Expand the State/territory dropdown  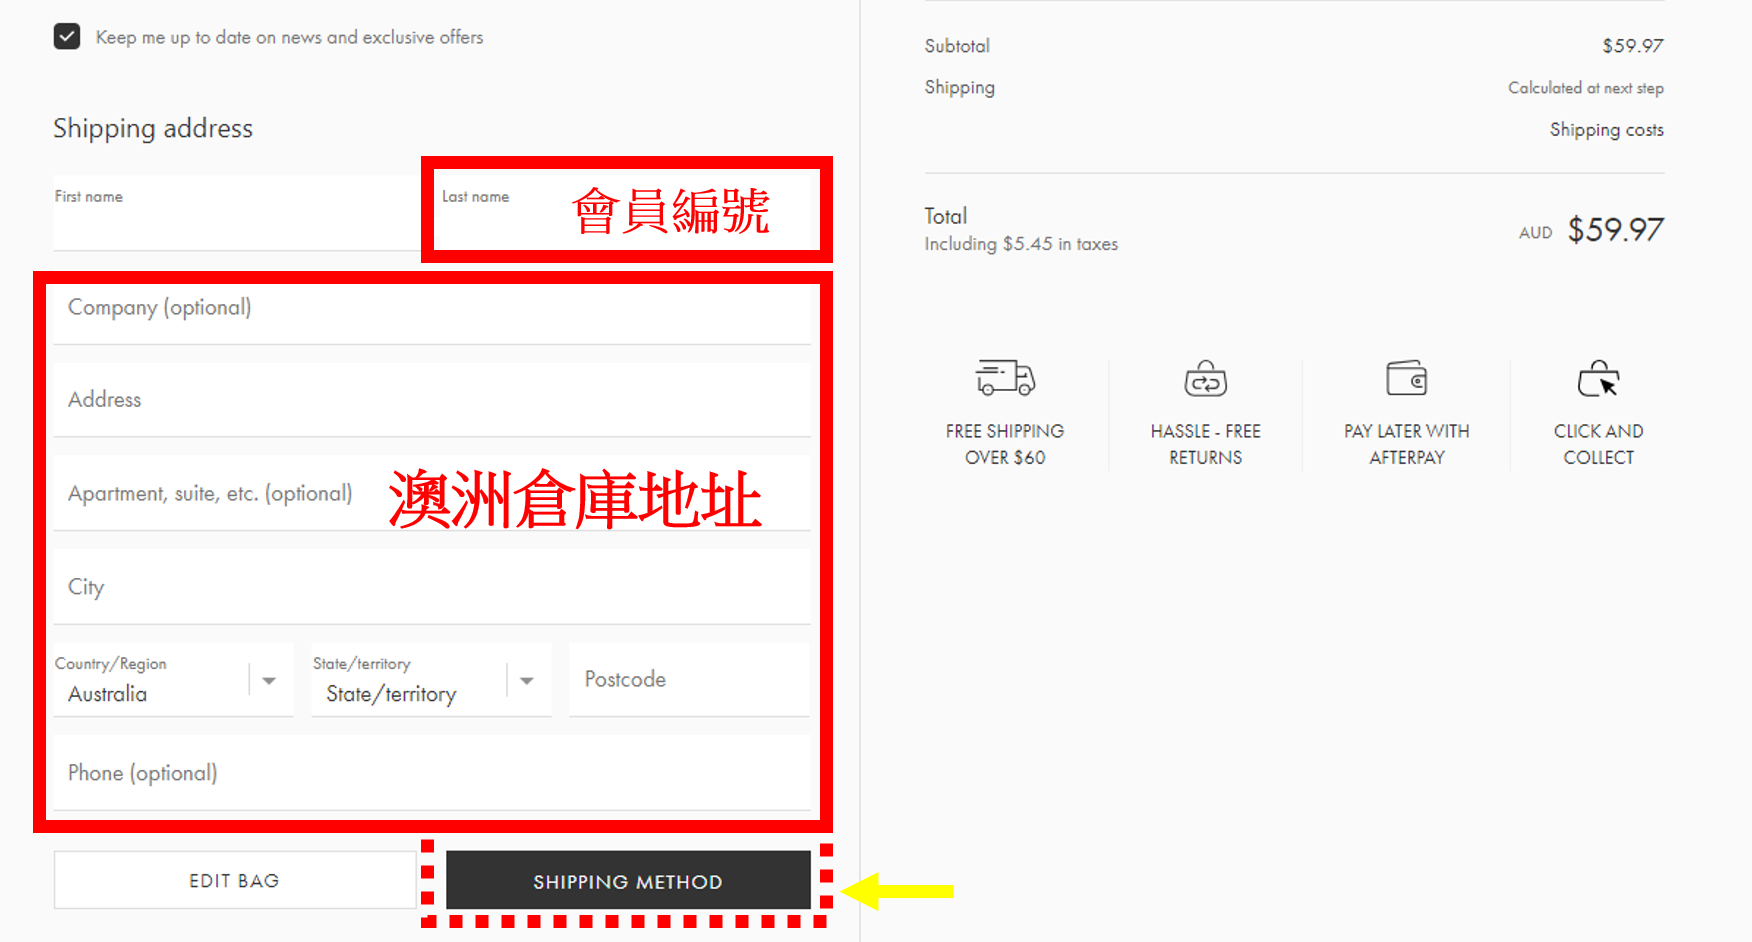point(431,681)
